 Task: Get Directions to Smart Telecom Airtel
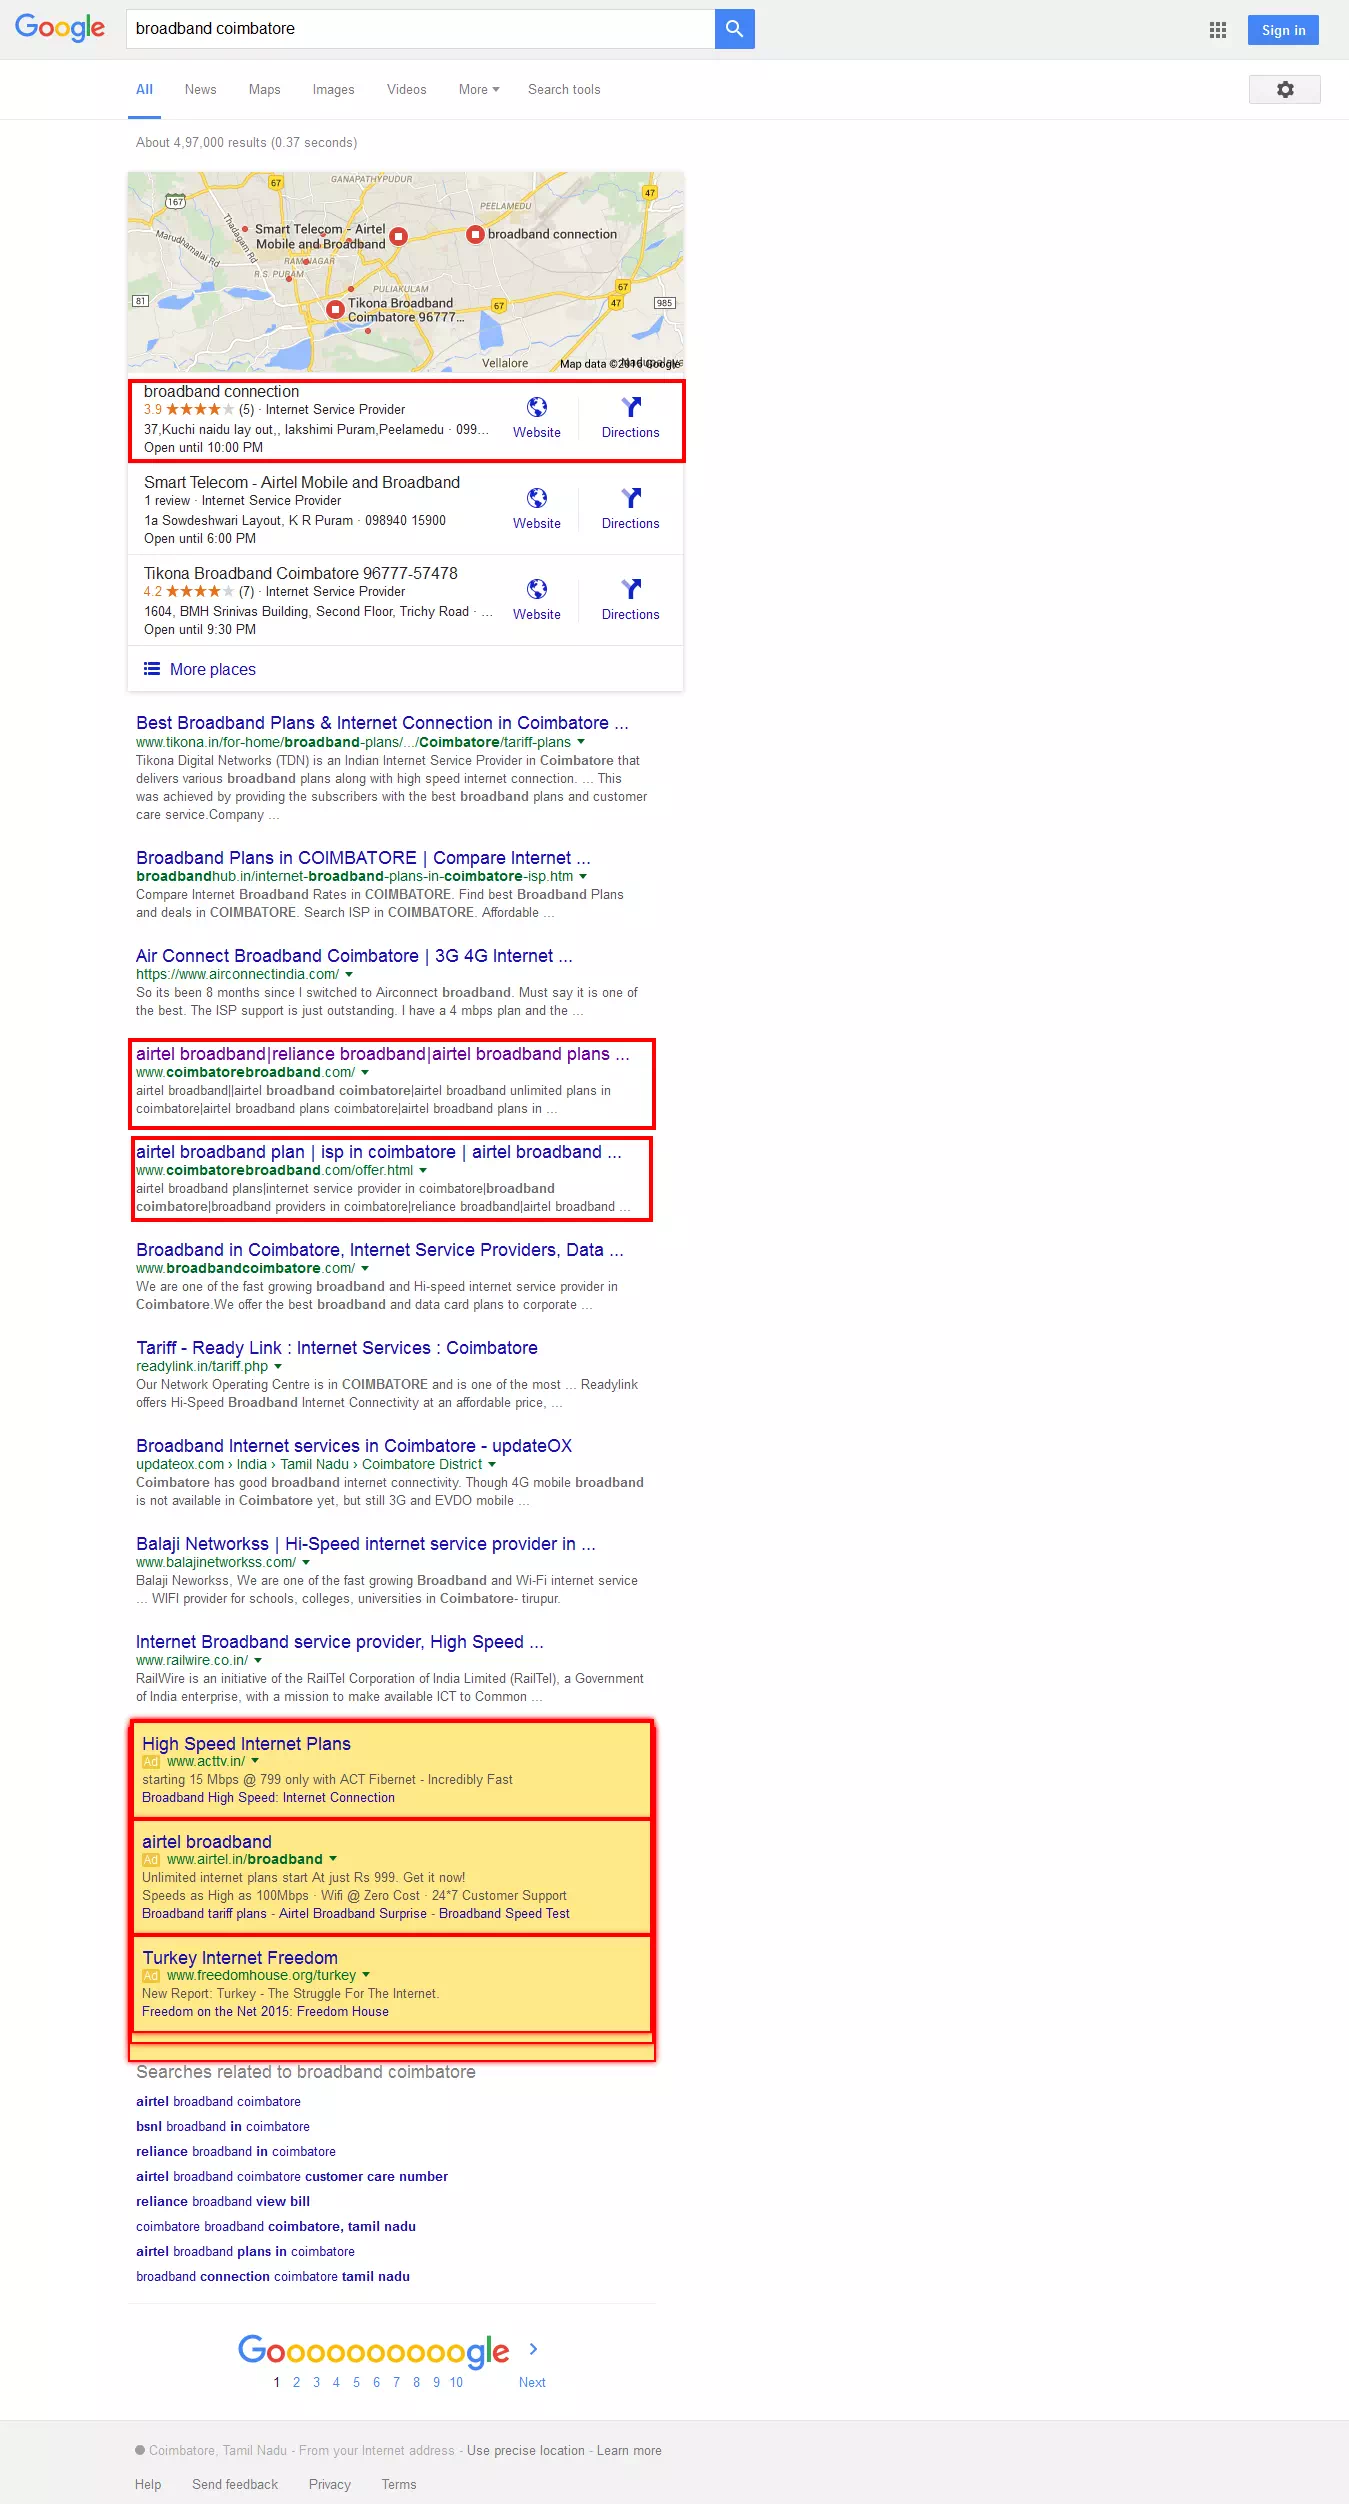pos(630,499)
